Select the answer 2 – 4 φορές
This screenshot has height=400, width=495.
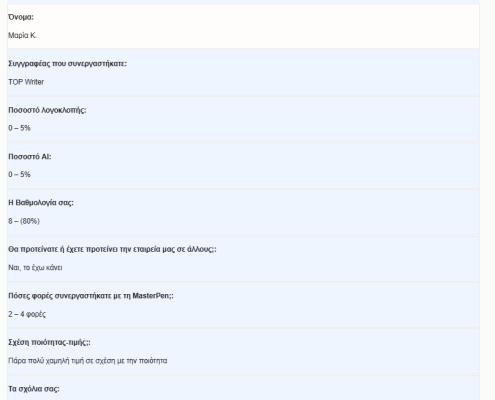27,314
